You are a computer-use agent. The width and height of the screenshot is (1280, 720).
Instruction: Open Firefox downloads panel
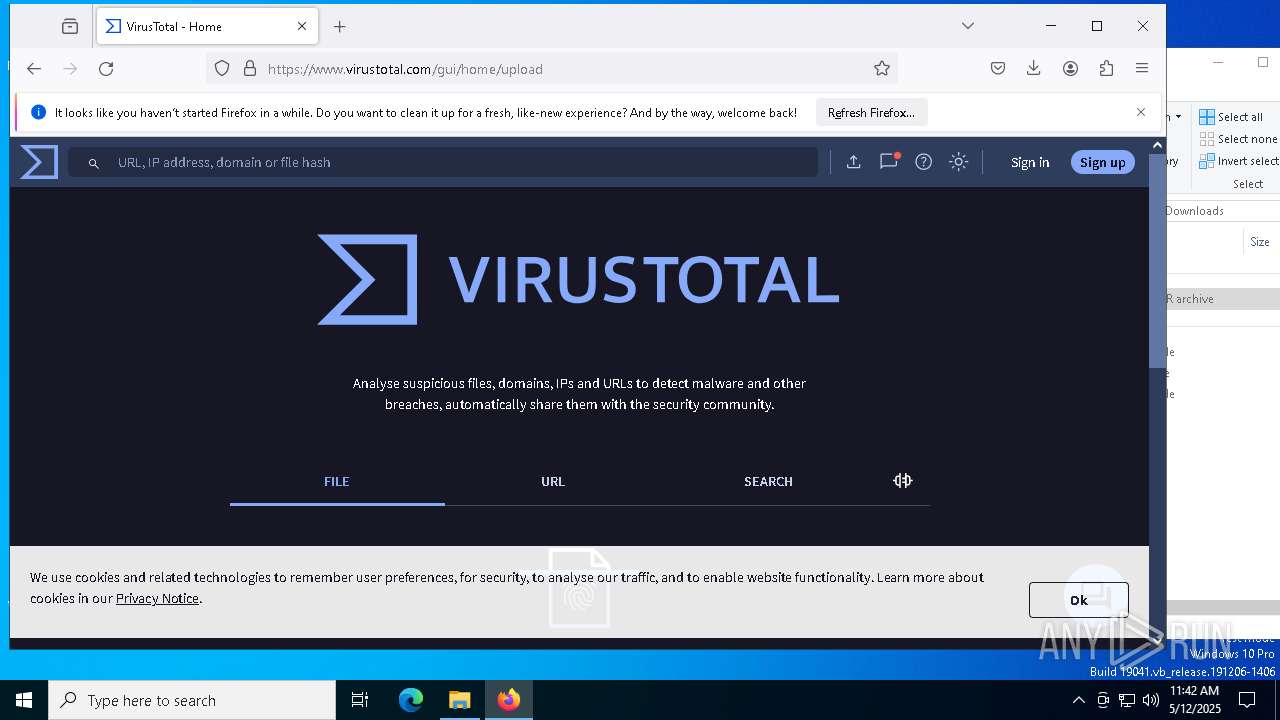[1034, 69]
